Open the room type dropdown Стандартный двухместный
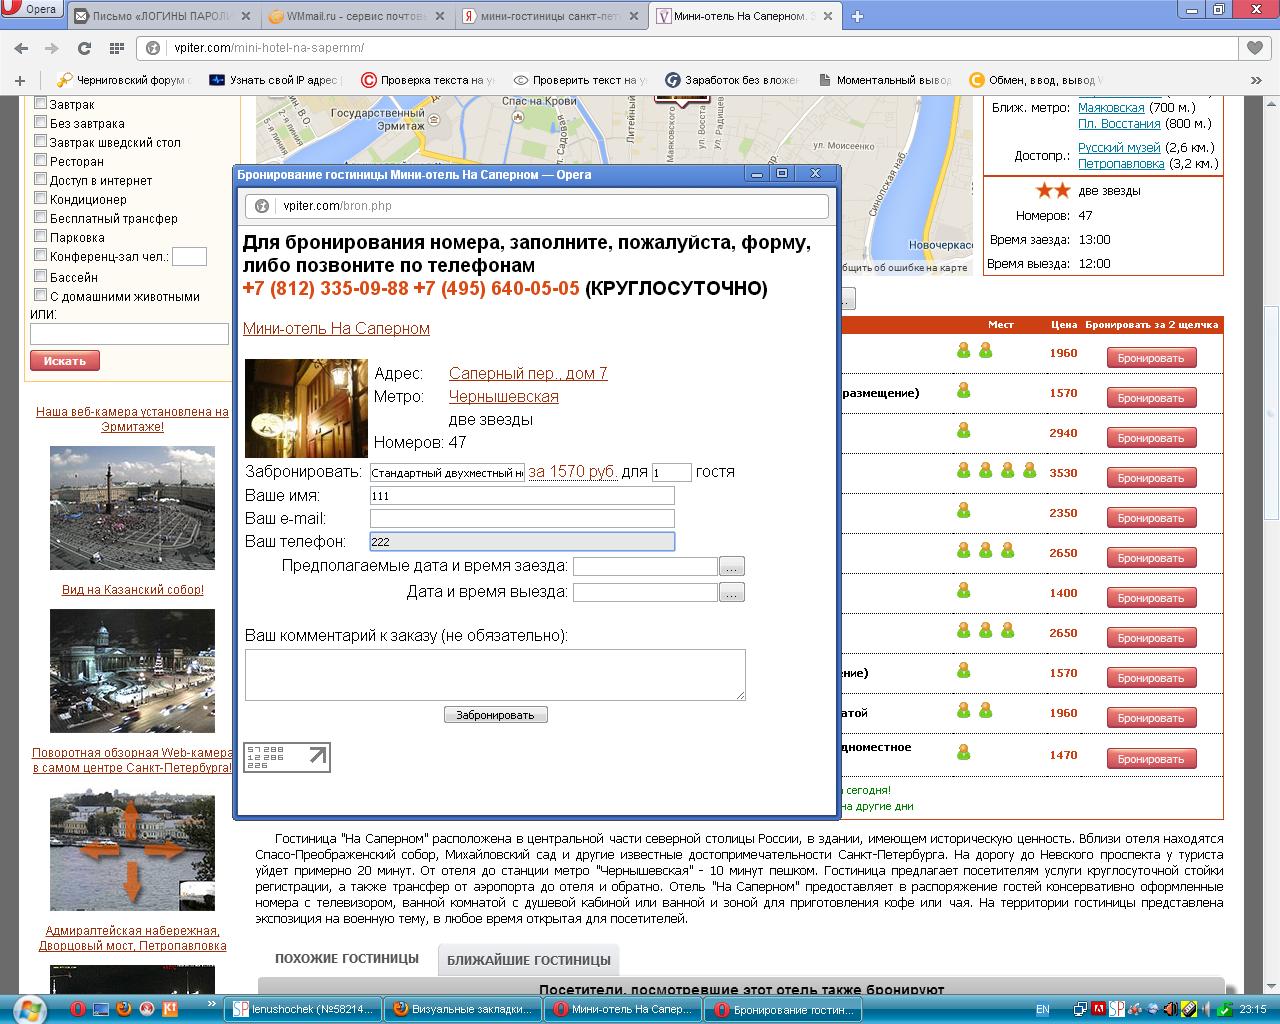The width and height of the screenshot is (1280, 1024). [x=447, y=472]
